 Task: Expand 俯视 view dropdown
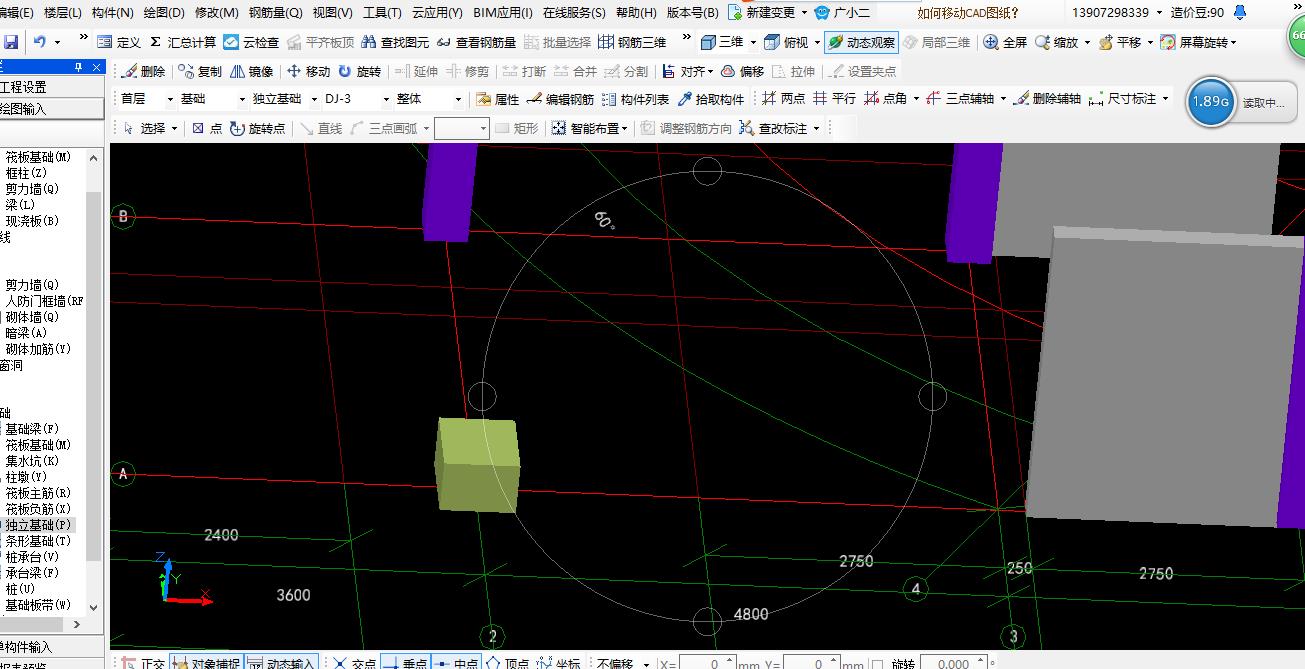817,42
